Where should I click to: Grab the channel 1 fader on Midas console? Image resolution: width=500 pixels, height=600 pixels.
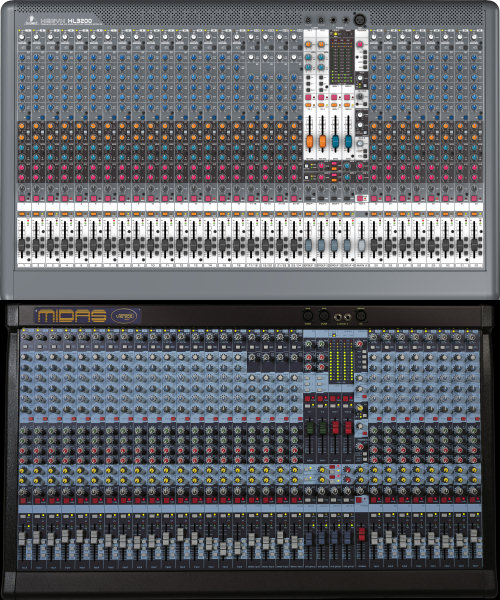[x=22, y=539]
